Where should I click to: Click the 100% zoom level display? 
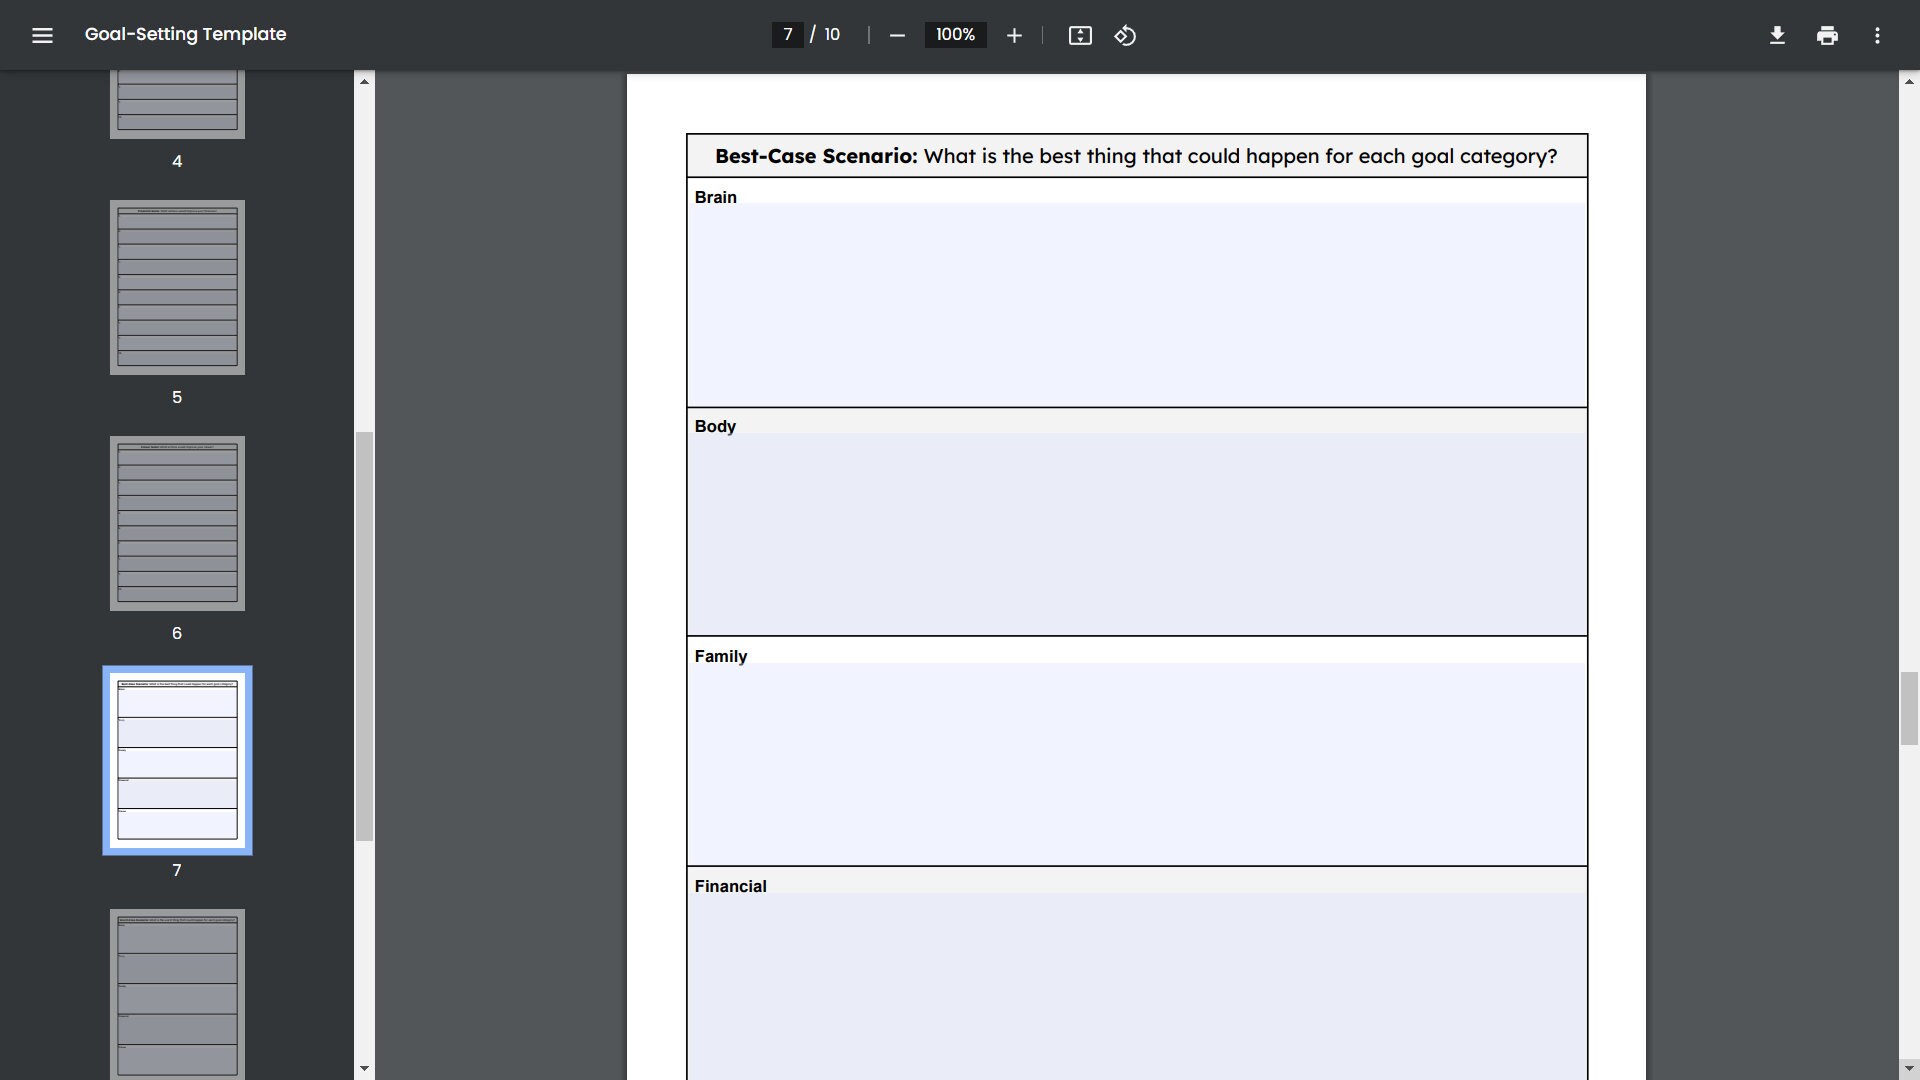(x=954, y=34)
